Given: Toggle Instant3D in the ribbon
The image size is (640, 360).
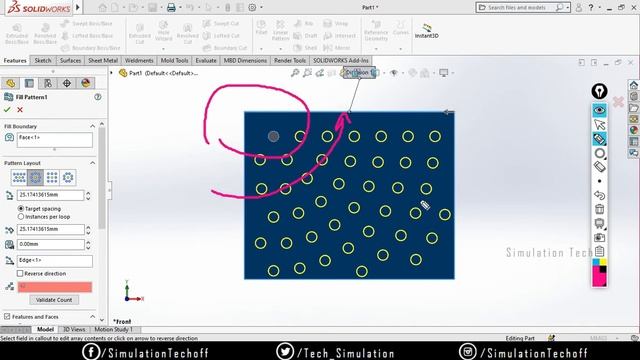Looking at the screenshot, I should (x=427, y=31).
